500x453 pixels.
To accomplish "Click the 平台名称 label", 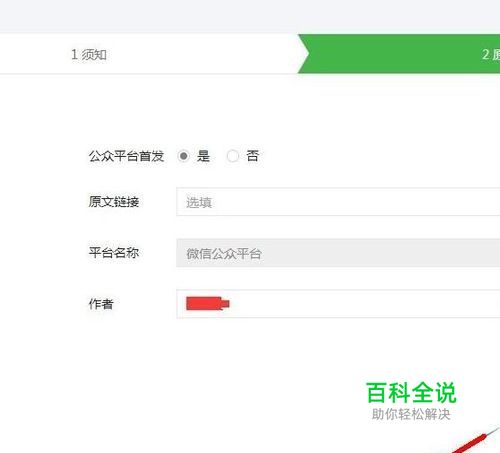I will pos(114,253).
